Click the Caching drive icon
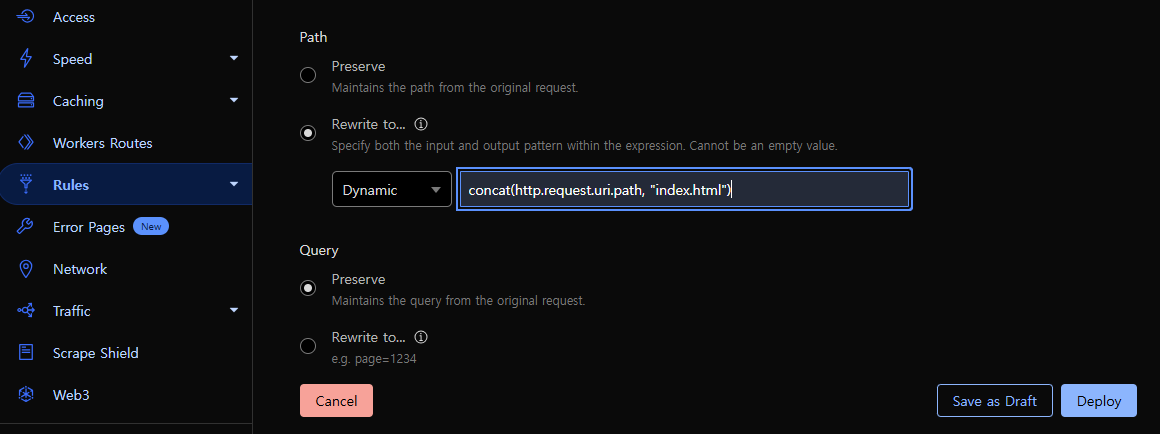This screenshot has width=1160, height=434. point(26,101)
